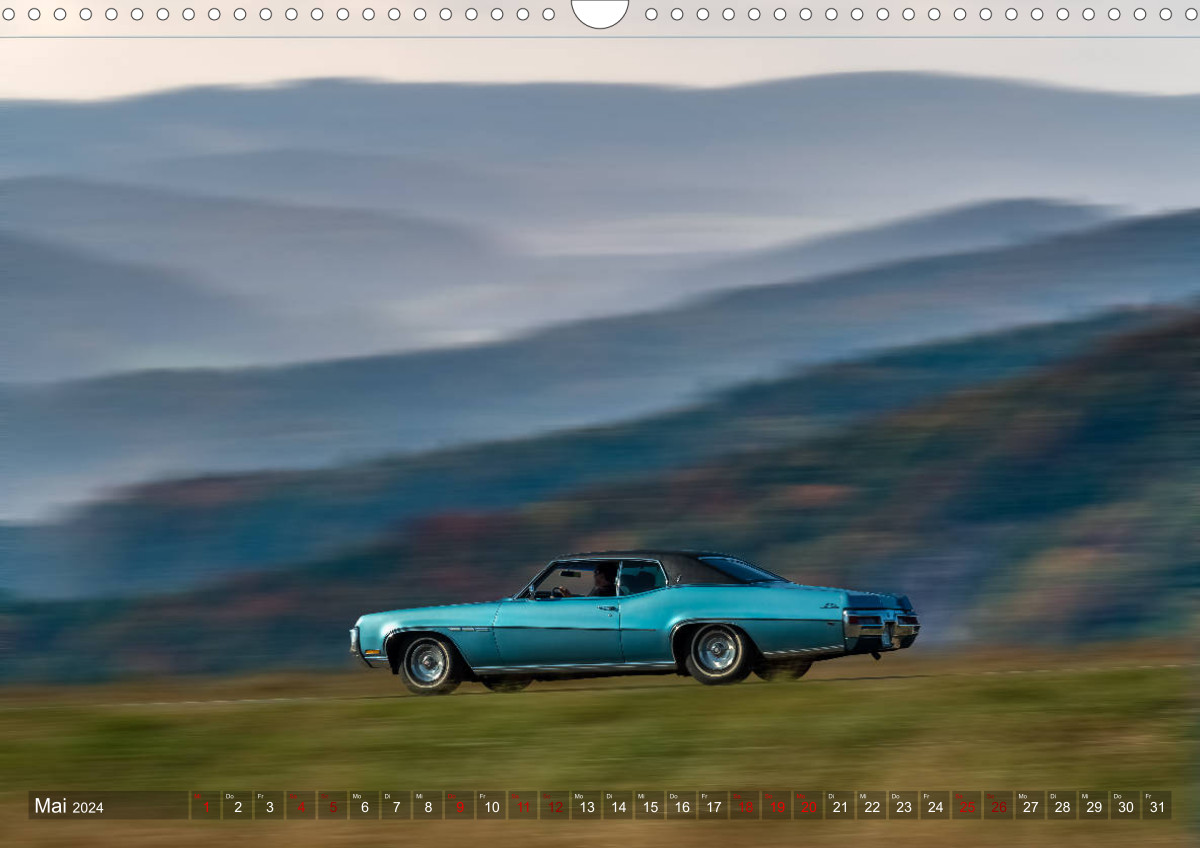Choose day 19 in the date row

pyautogui.click(x=777, y=805)
